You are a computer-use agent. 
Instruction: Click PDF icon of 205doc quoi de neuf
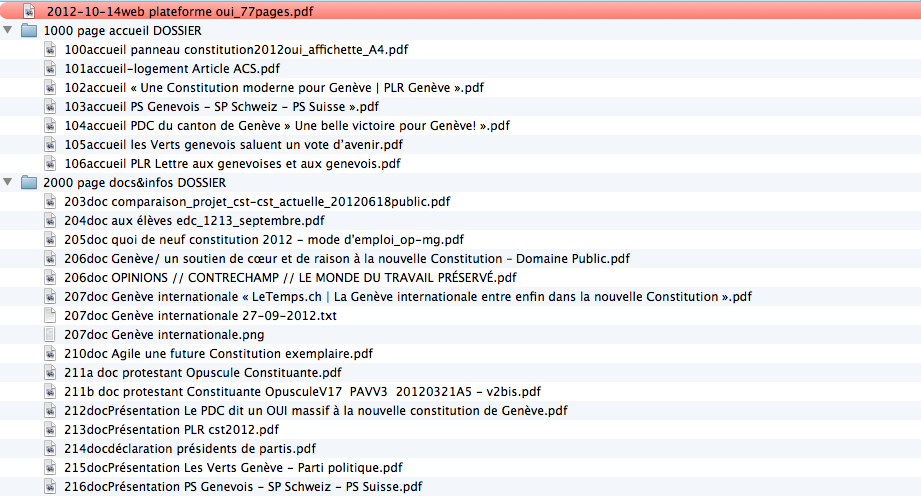pos(51,239)
